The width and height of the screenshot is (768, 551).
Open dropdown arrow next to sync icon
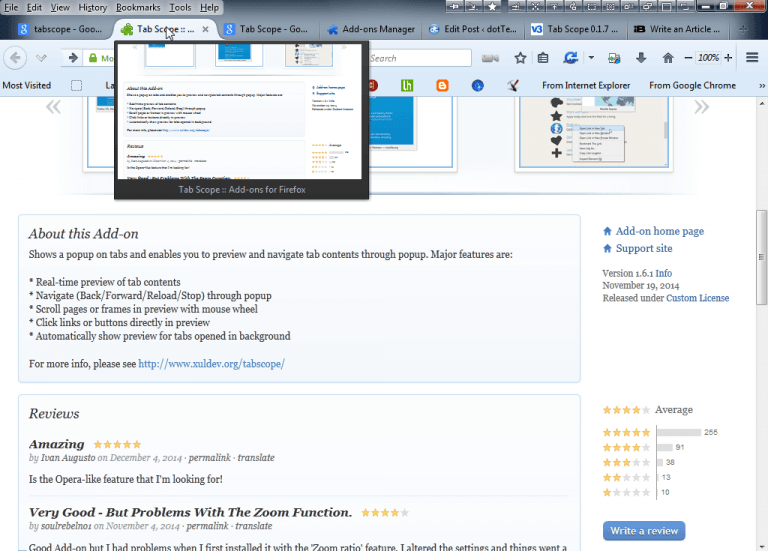(591, 58)
